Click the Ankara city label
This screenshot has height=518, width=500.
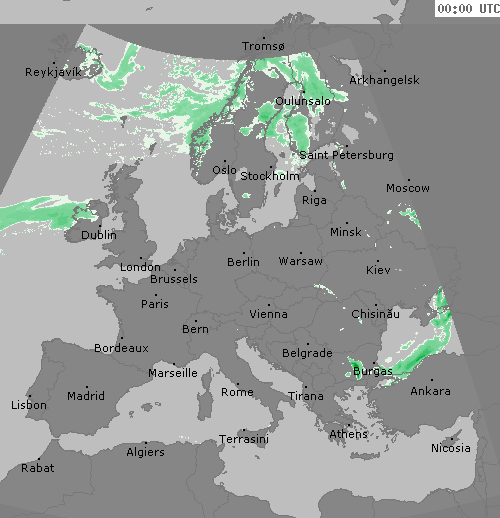click(x=431, y=391)
